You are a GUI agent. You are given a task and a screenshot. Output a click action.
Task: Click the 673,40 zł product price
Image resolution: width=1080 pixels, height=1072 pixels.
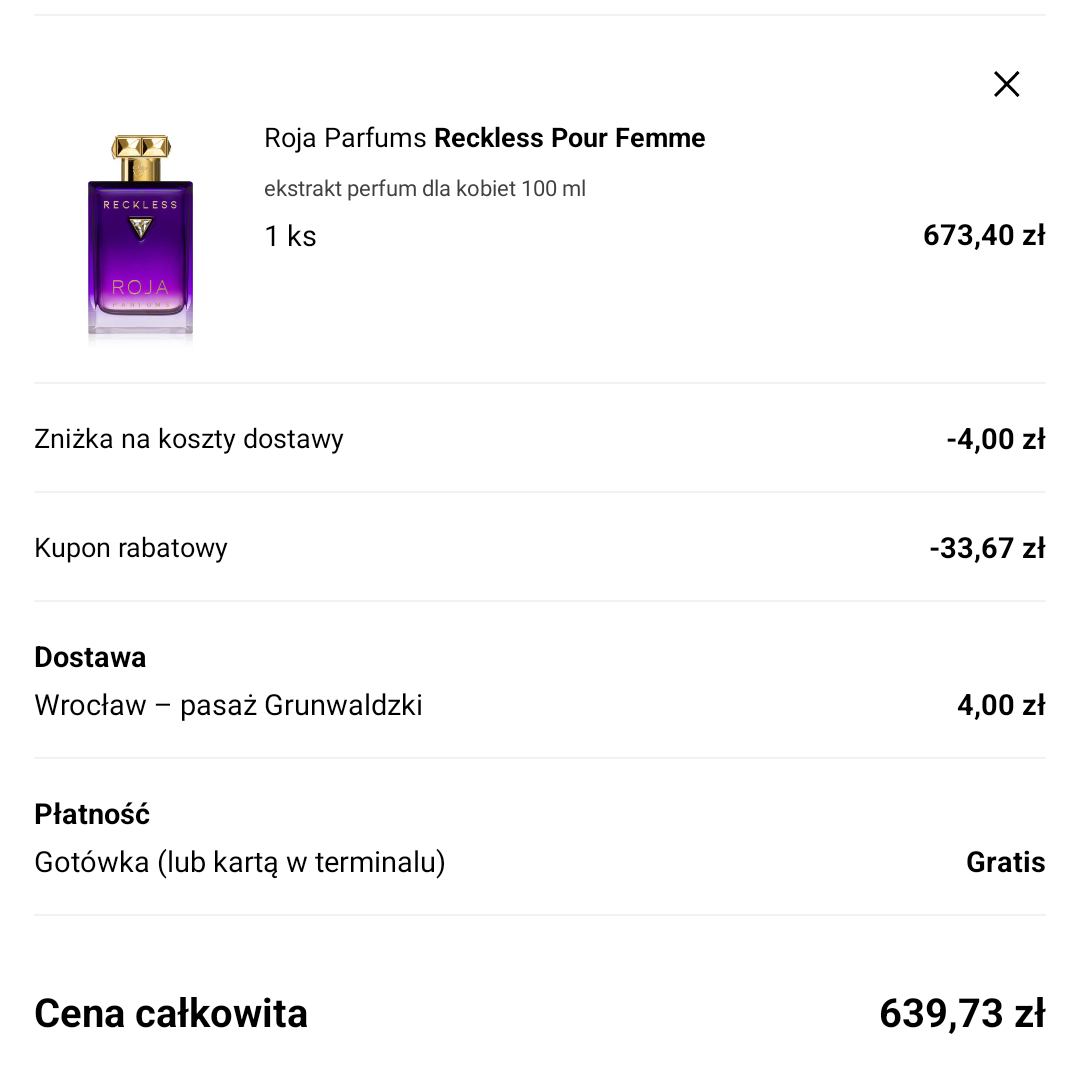(983, 236)
